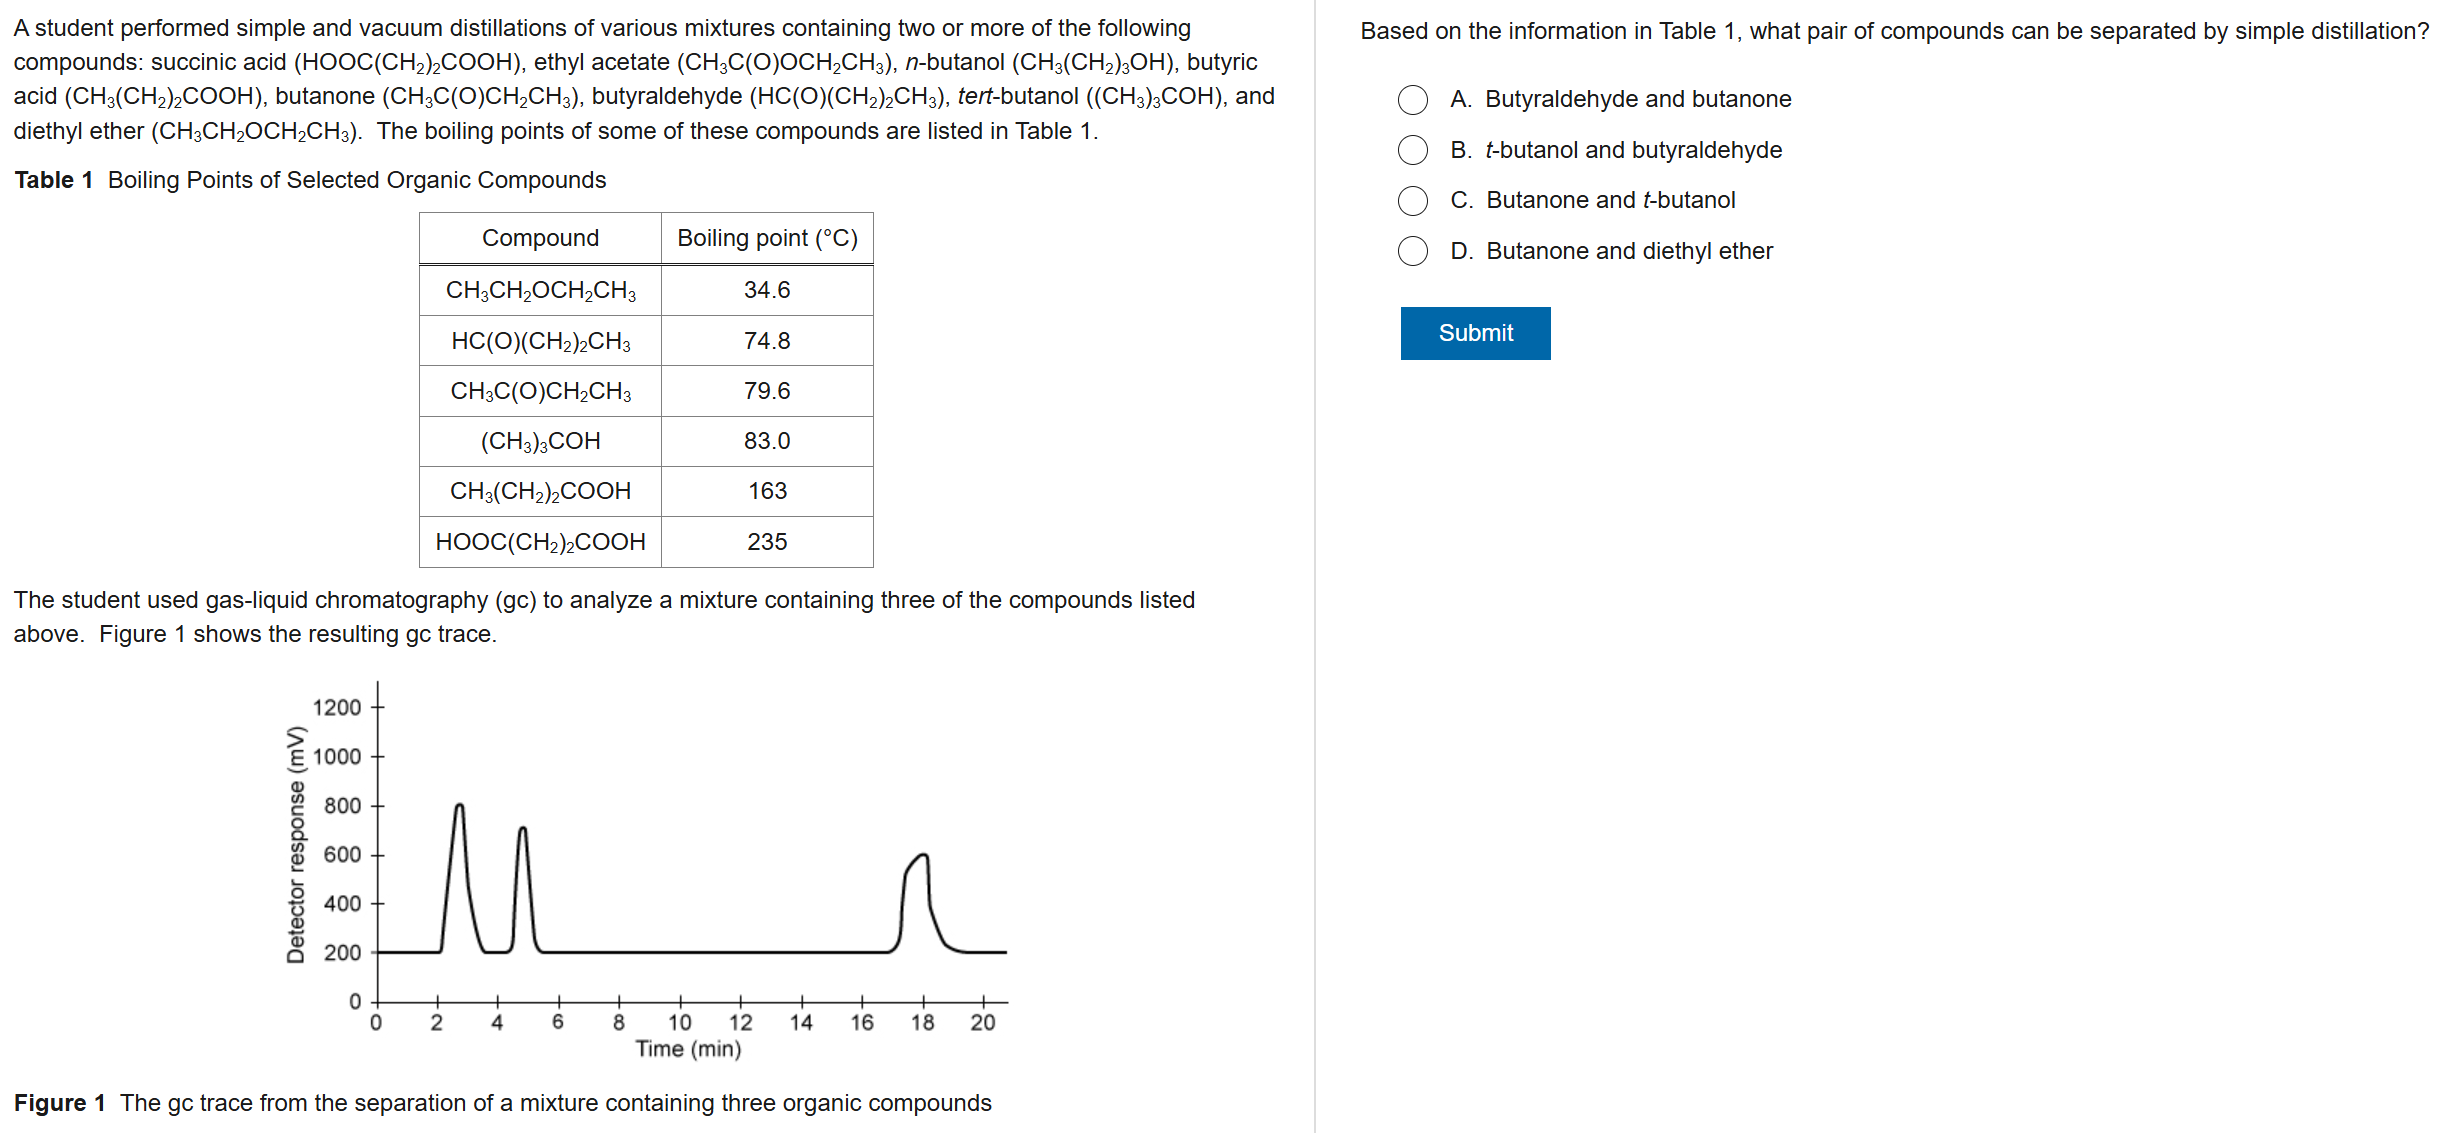This screenshot has width=2446, height=1133.
Task: Click the bold "Figure 1" caption label
Action: pos(59,1103)
